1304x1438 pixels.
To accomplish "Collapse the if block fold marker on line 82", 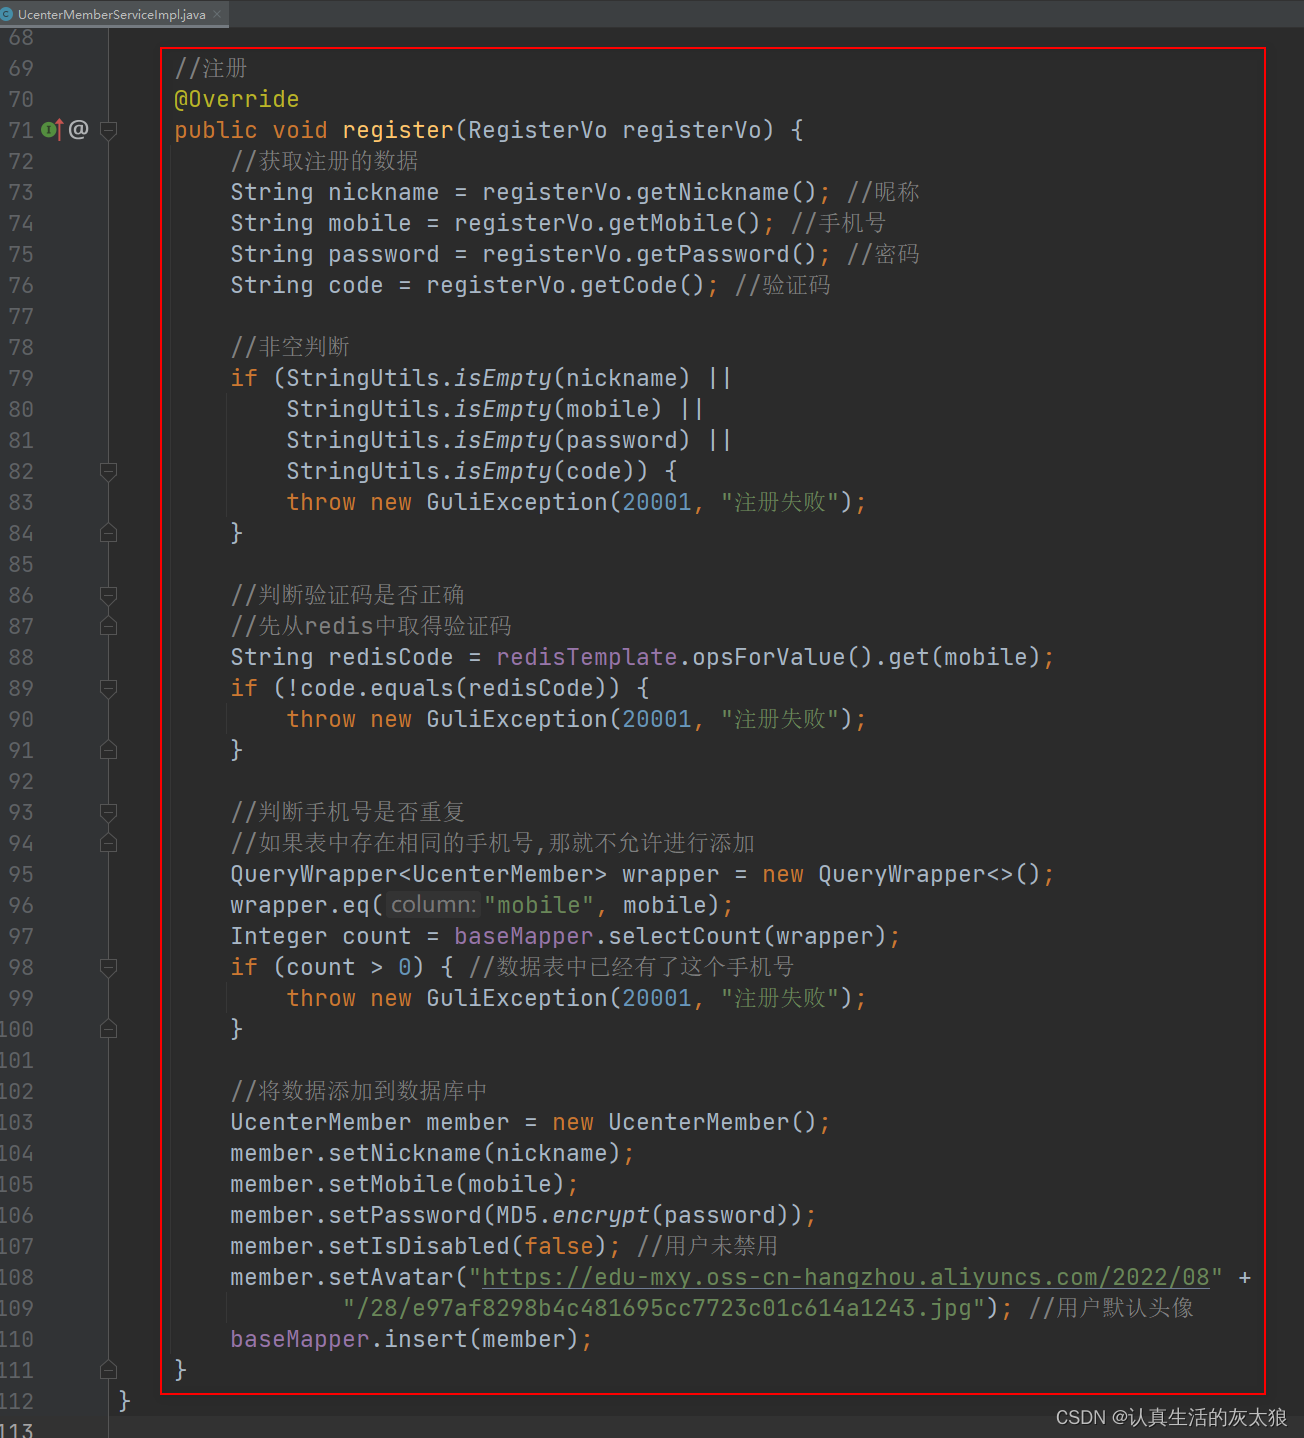I will (109, 471).
